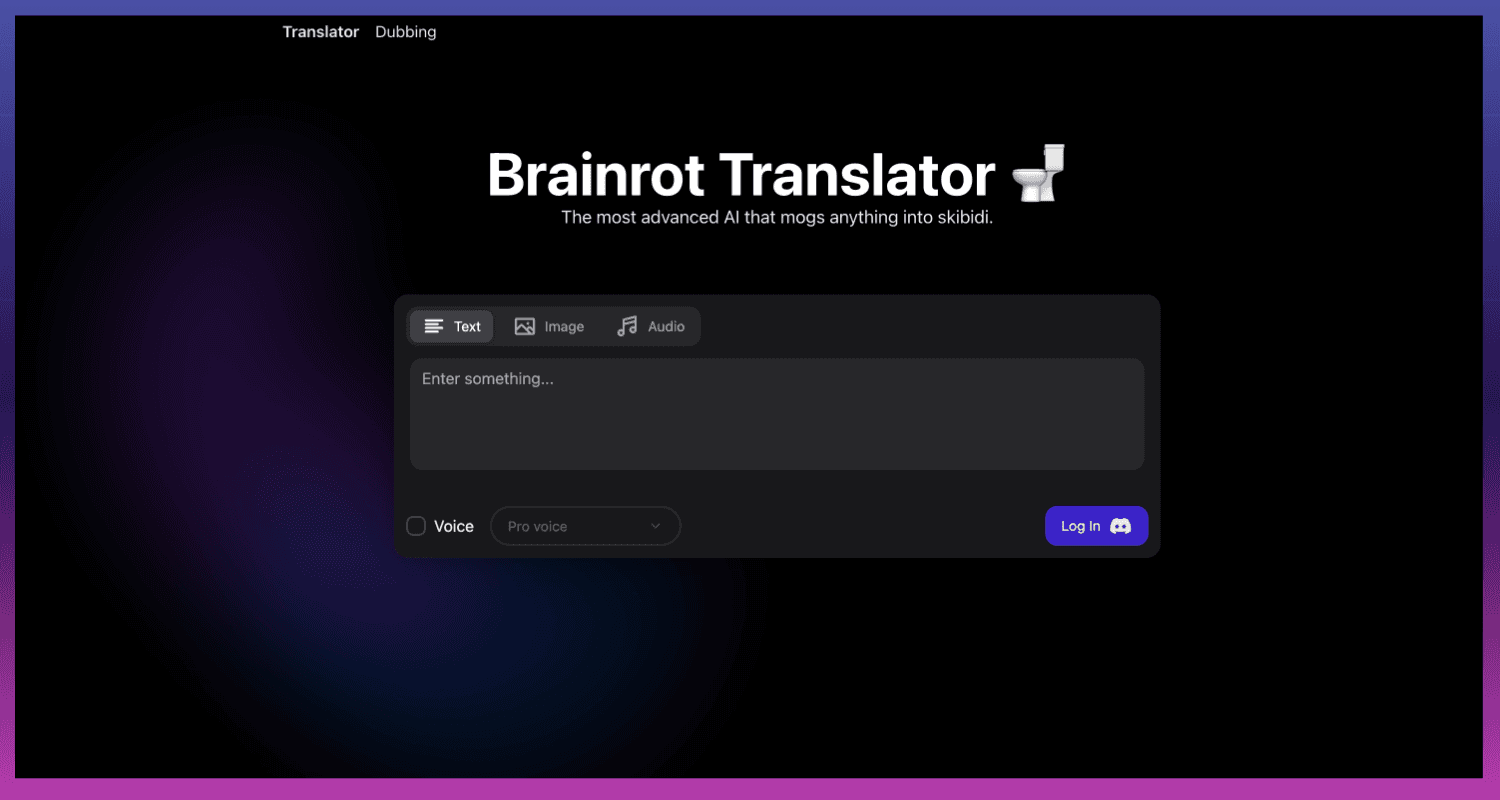This screenshot has height=800, width=1500.
Task: Click the Brainrot Translator heading
Action: pos(740,174)
